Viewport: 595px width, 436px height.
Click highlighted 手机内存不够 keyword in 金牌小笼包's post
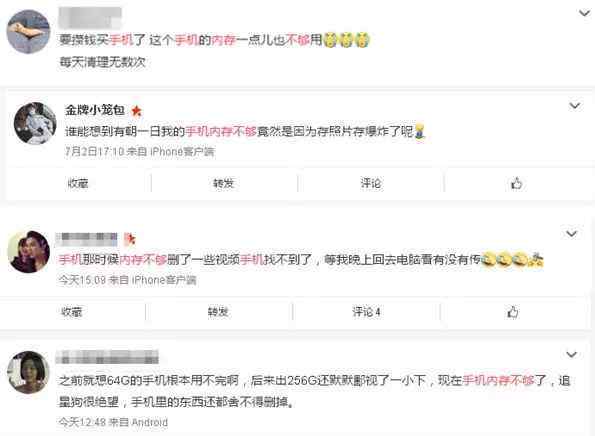[221, 131]
